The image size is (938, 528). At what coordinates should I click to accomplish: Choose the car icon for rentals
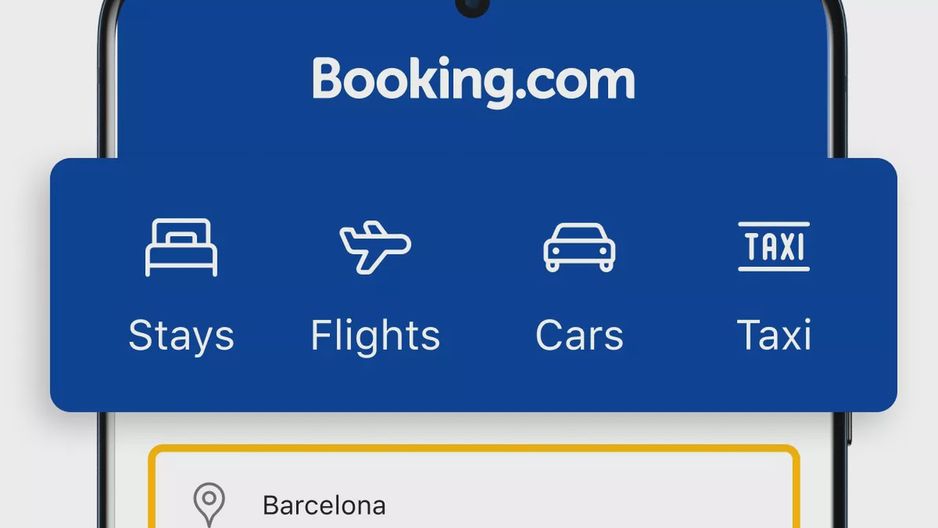click(579, 247)
